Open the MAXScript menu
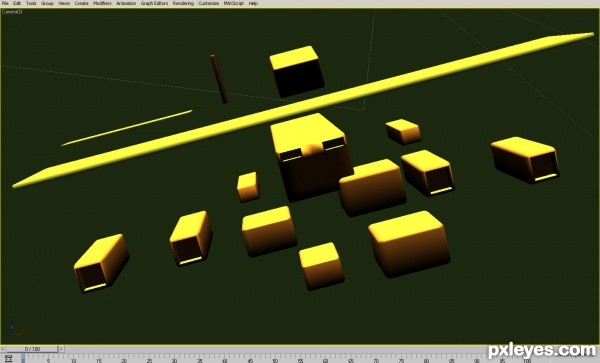600x363 pixels. click(x=234, y=3)
